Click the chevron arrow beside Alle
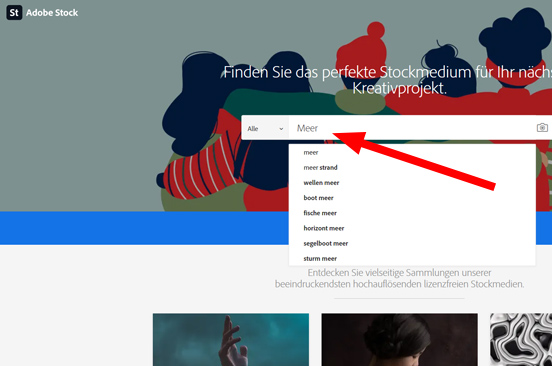Viewport: 552px width, 366px height. coord(281,129)
